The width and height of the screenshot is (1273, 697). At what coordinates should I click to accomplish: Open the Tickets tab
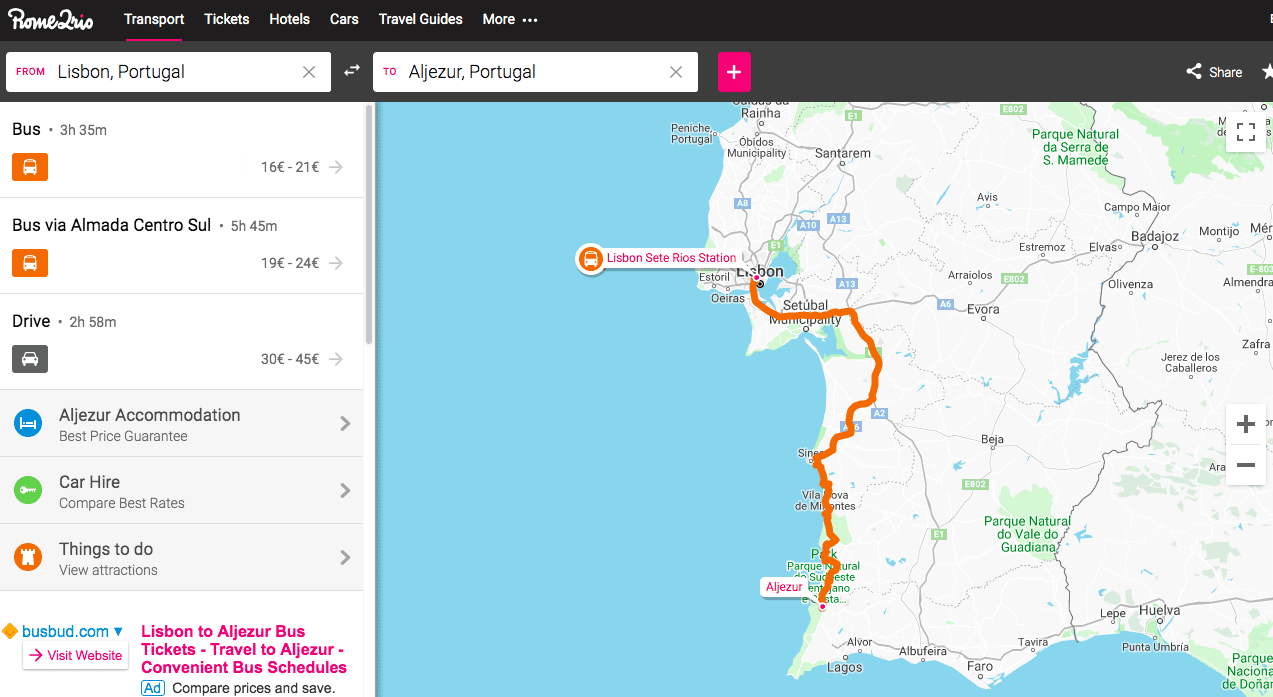(x=227, y=19)
